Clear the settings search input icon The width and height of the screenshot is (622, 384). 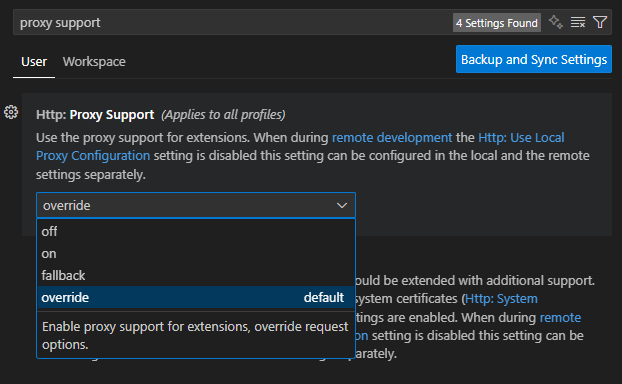click(578, 22)
